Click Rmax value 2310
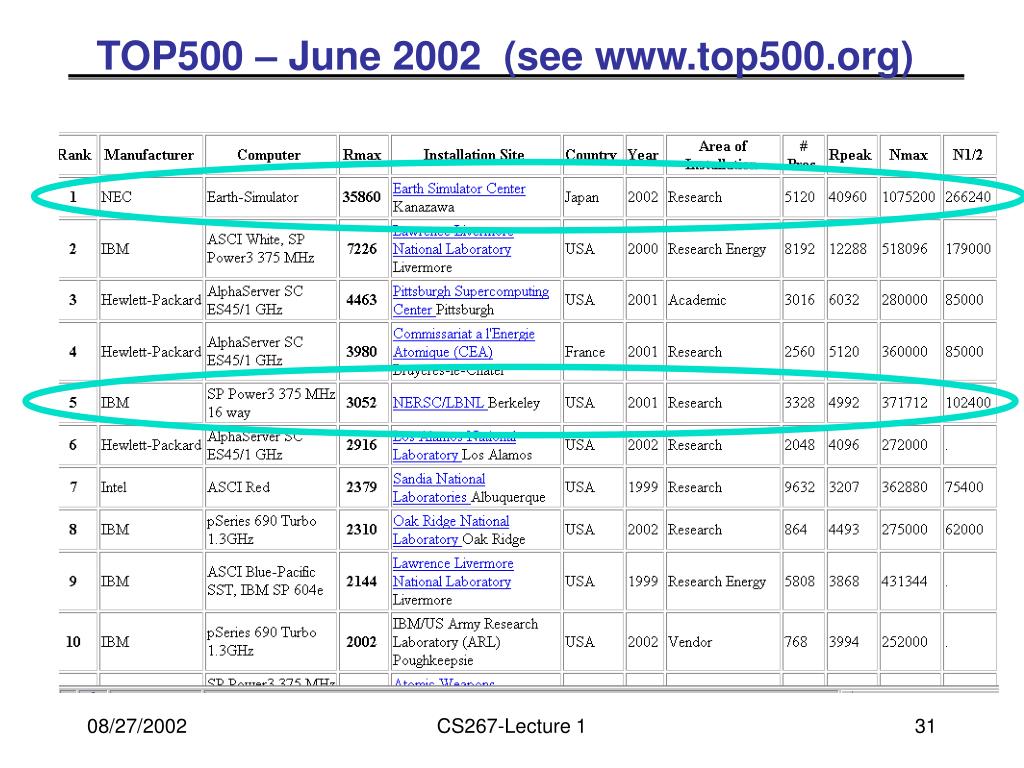The height and width of the screenshot is (768, 1024). pyautogui.click(x=362, y=530)
